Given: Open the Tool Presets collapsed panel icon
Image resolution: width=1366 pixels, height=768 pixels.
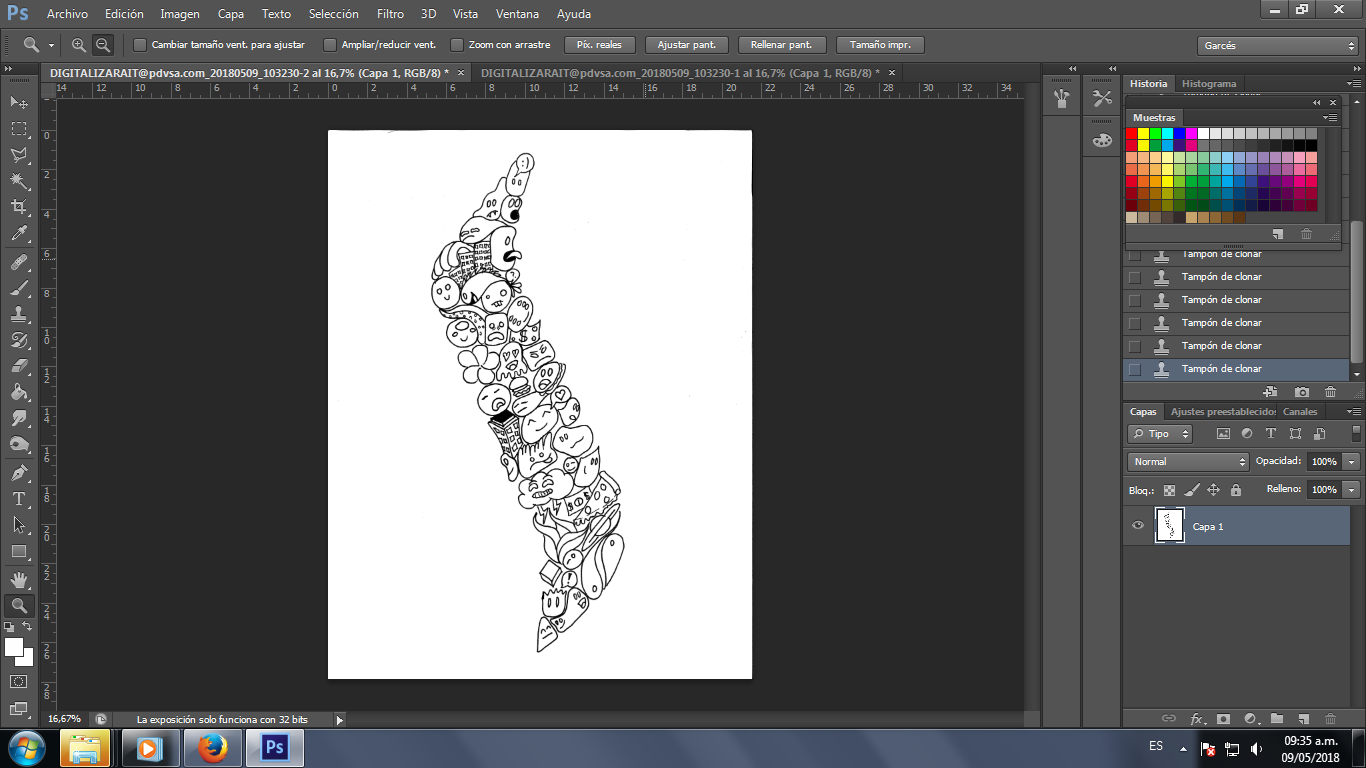Looking at the screenshot, I should pos(1102,98).
